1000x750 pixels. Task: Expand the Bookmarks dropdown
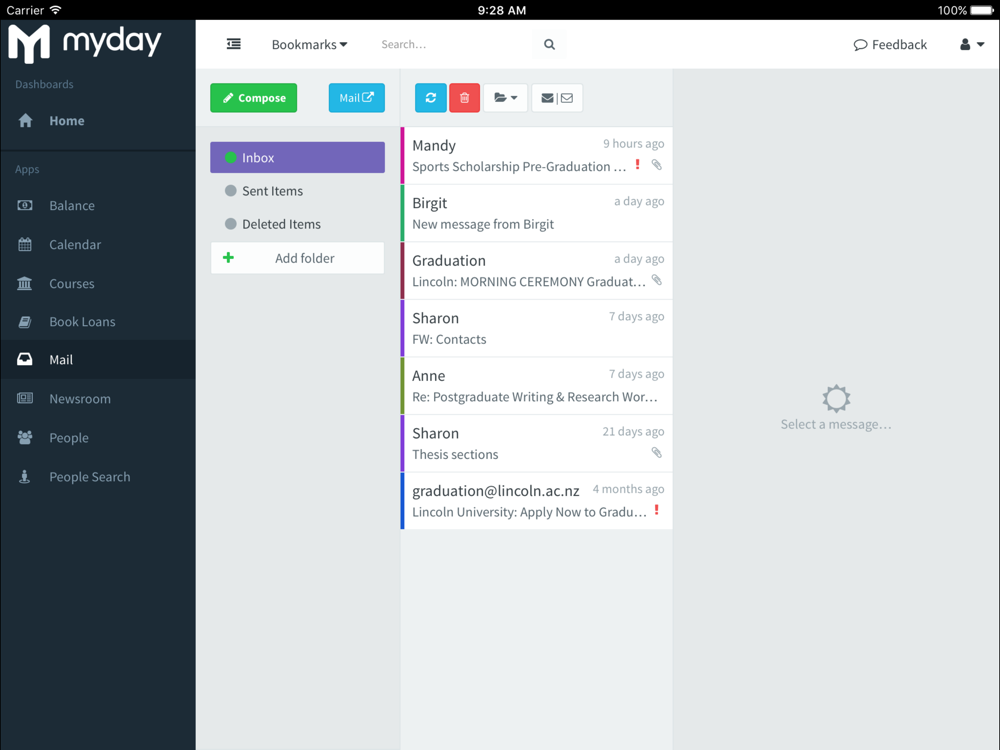309,45
